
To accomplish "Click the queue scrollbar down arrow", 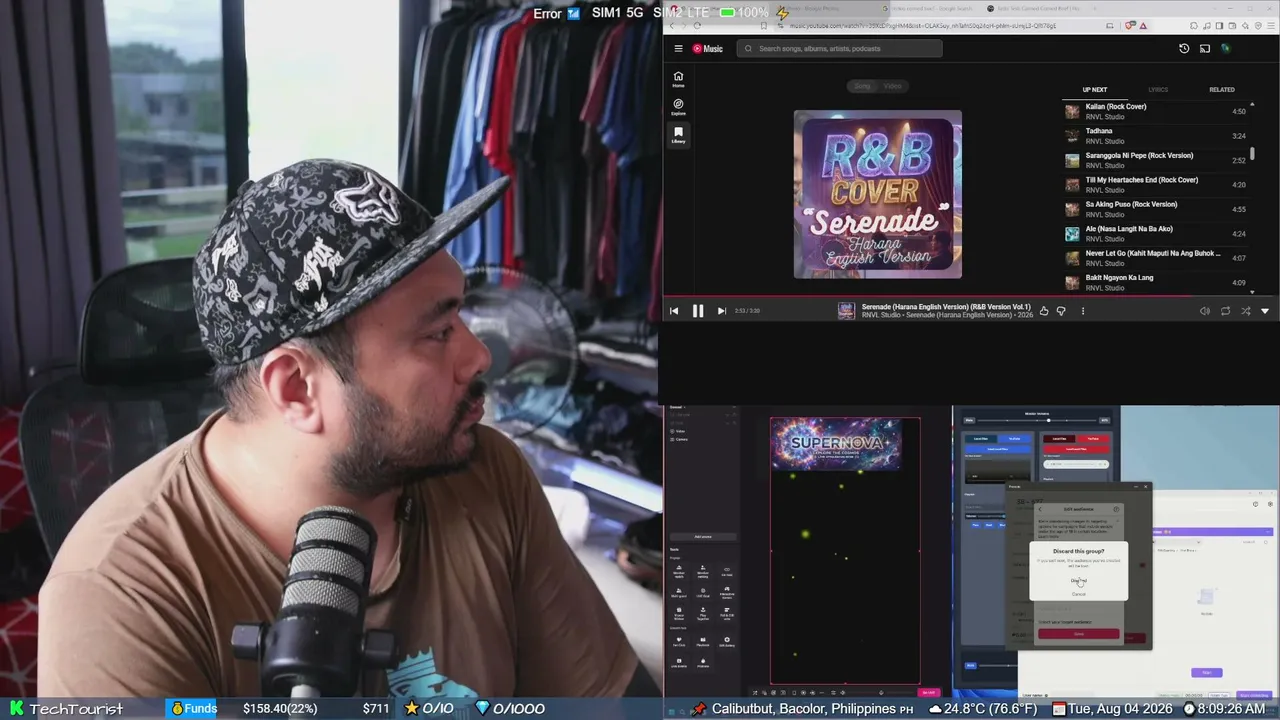I will point(1252,290).
